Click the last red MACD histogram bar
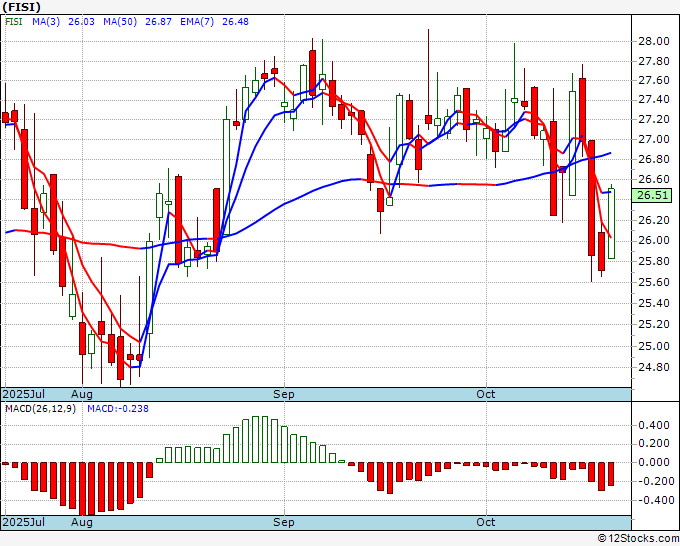680x546 pixels. click(x=611, y=474)
